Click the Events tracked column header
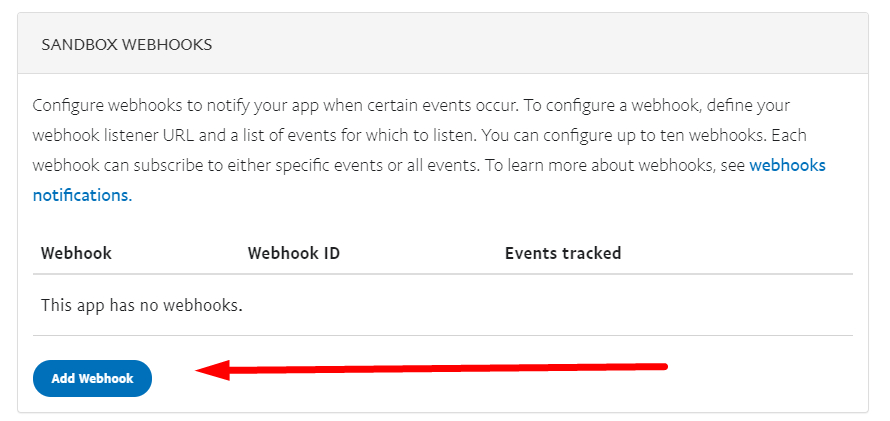Image resolution: width=890 pixels, height=421 pixels. click(562, 253)
